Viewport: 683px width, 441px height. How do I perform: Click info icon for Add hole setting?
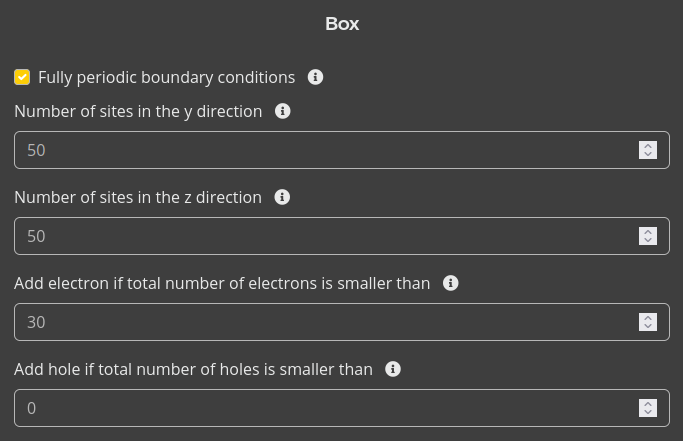click(393, 369)
